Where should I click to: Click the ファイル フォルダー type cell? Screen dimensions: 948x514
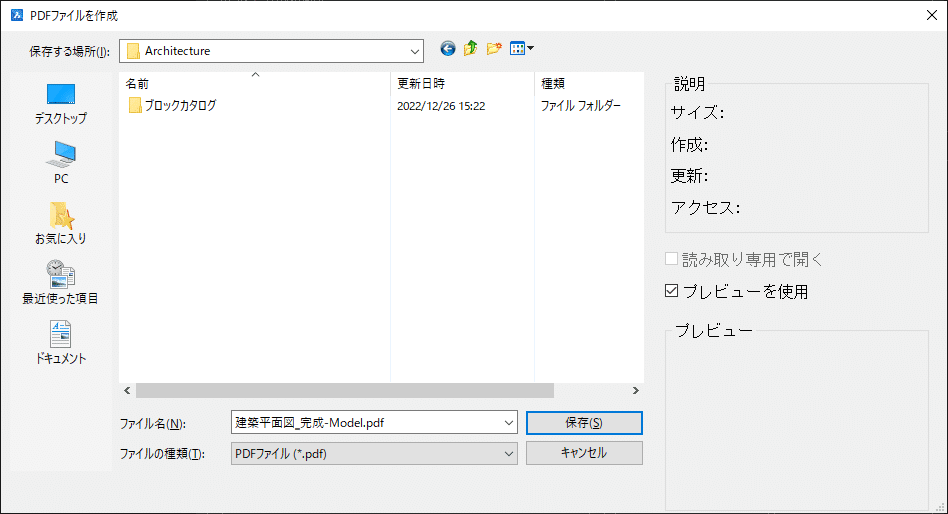[x=580, y=106]
